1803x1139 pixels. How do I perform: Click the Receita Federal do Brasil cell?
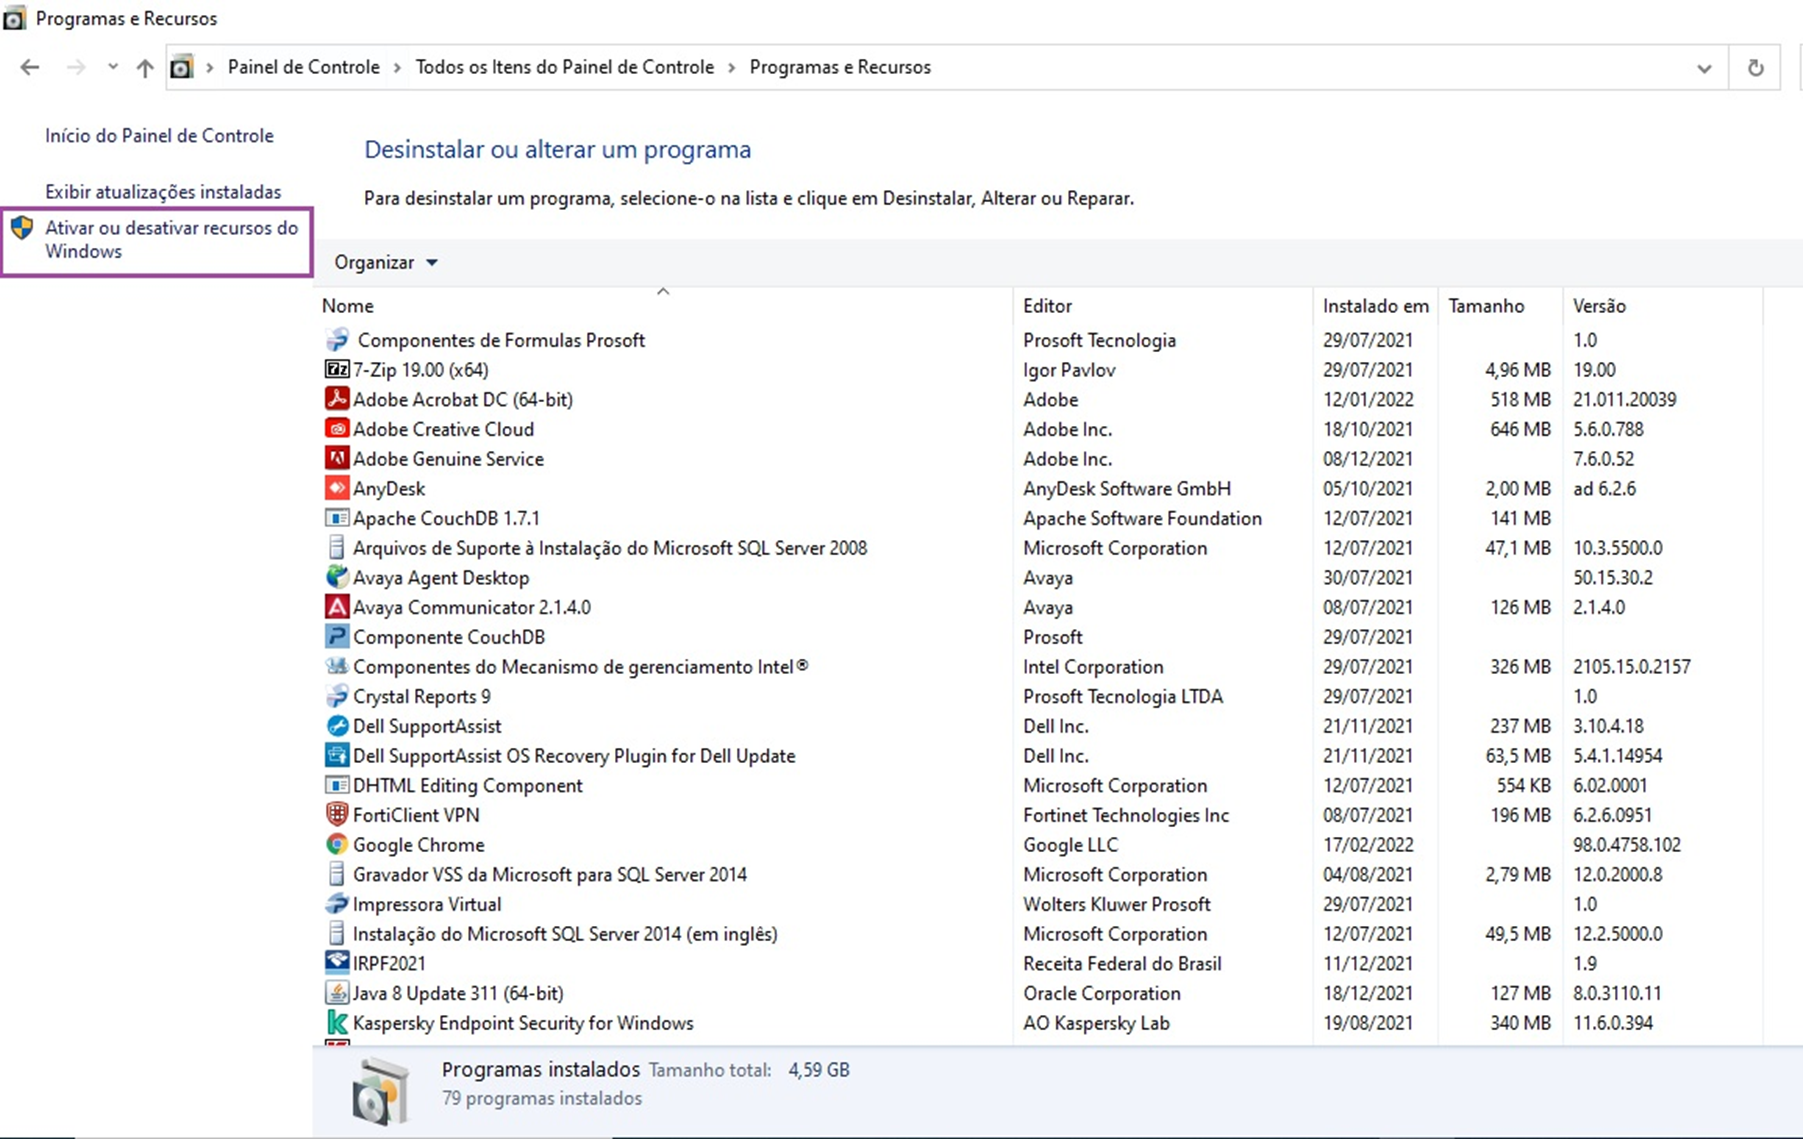[x=1122, y=964]
